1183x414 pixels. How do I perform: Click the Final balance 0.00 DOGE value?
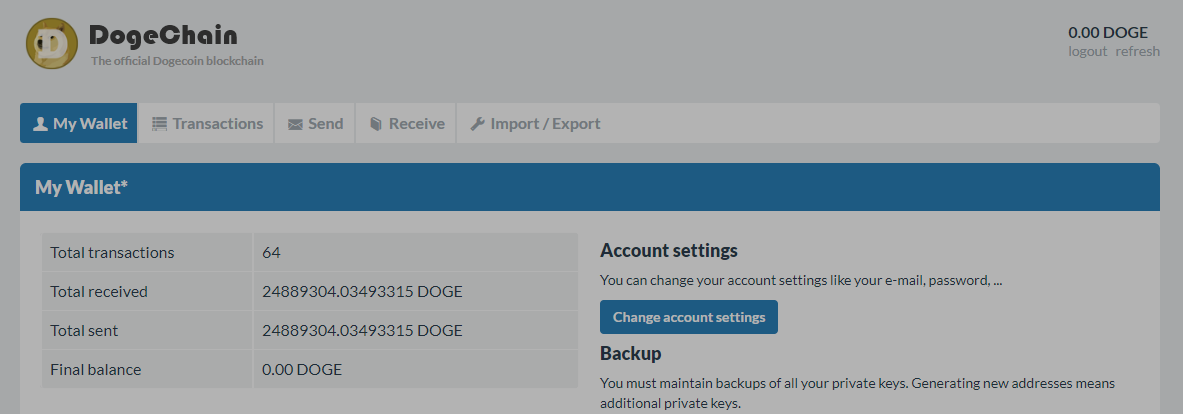302,370
